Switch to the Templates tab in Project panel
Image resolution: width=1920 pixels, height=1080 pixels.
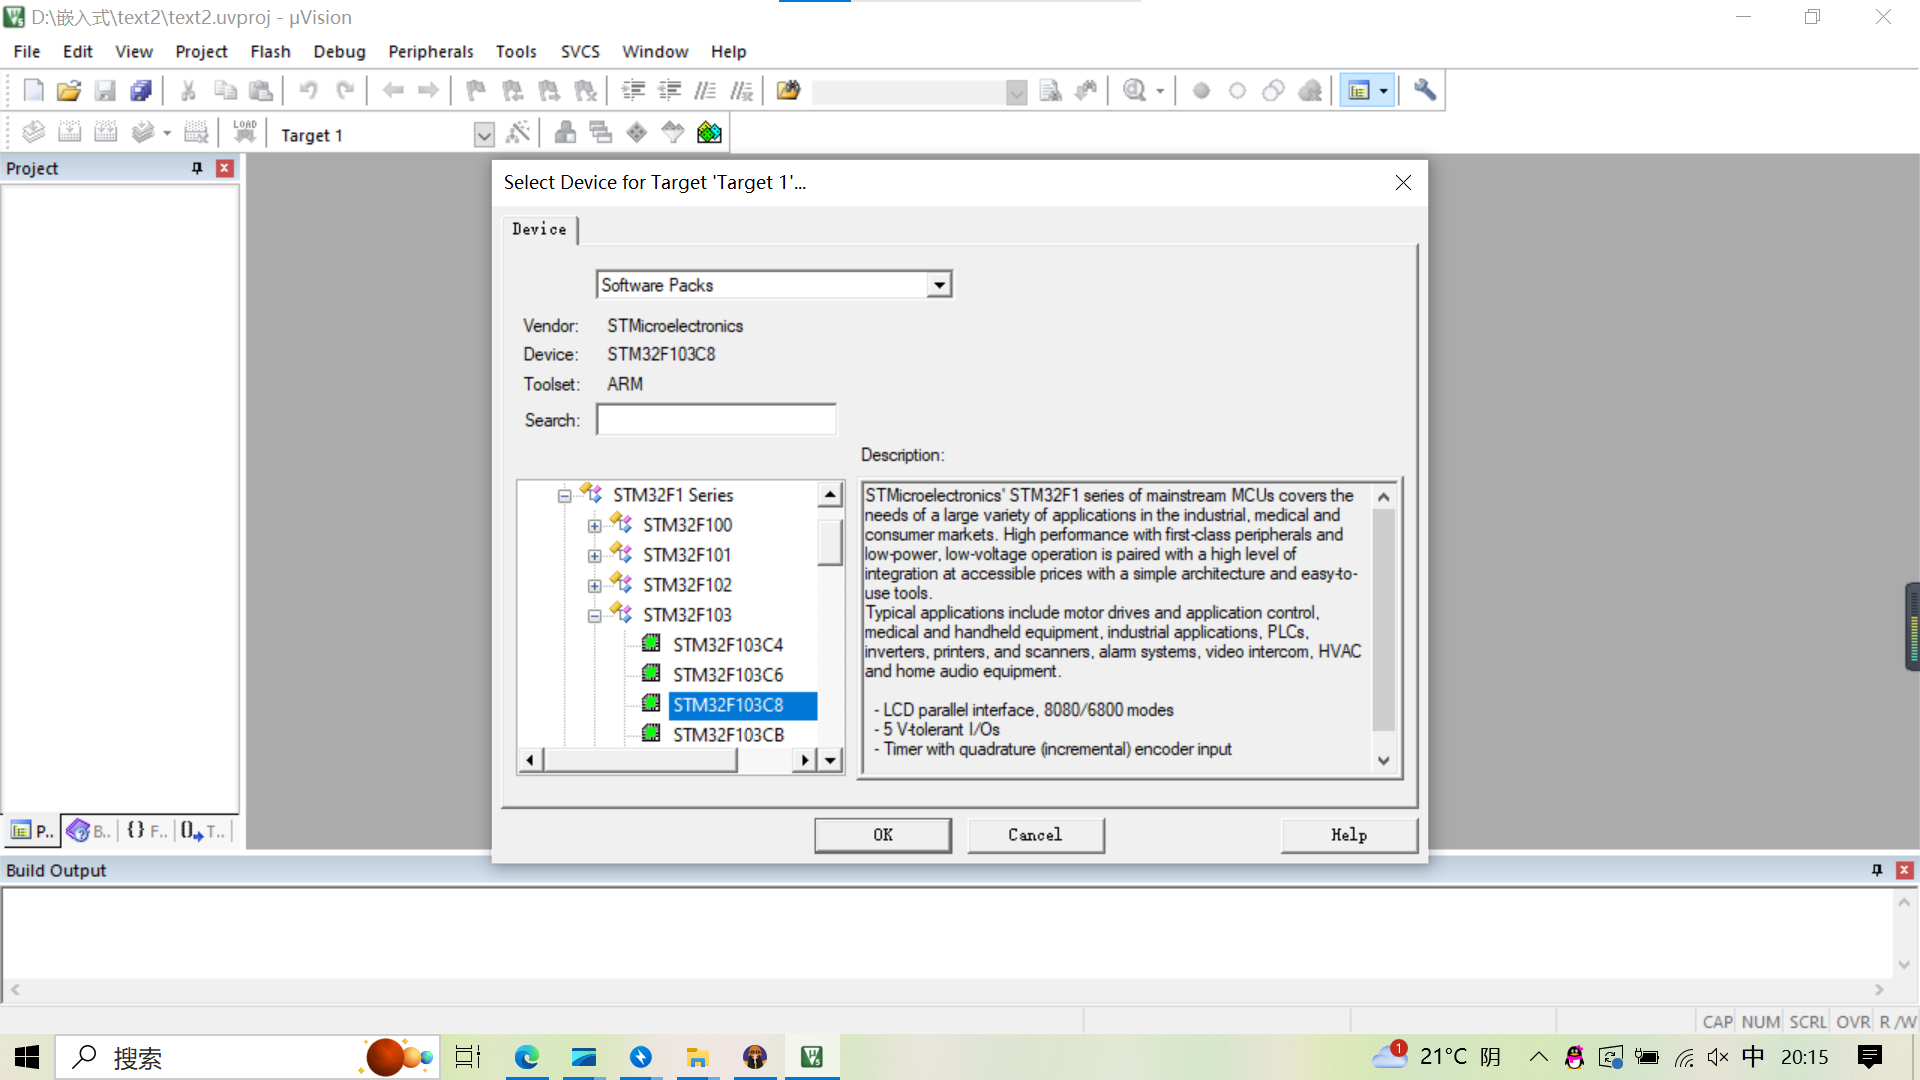click(x=203, y=831)
